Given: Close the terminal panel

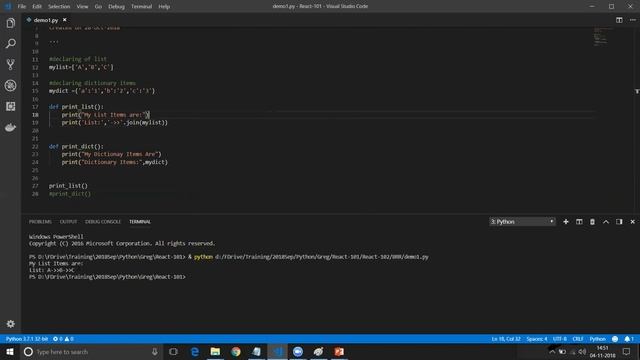Looking at the screenshot, I should pos(633,222).
